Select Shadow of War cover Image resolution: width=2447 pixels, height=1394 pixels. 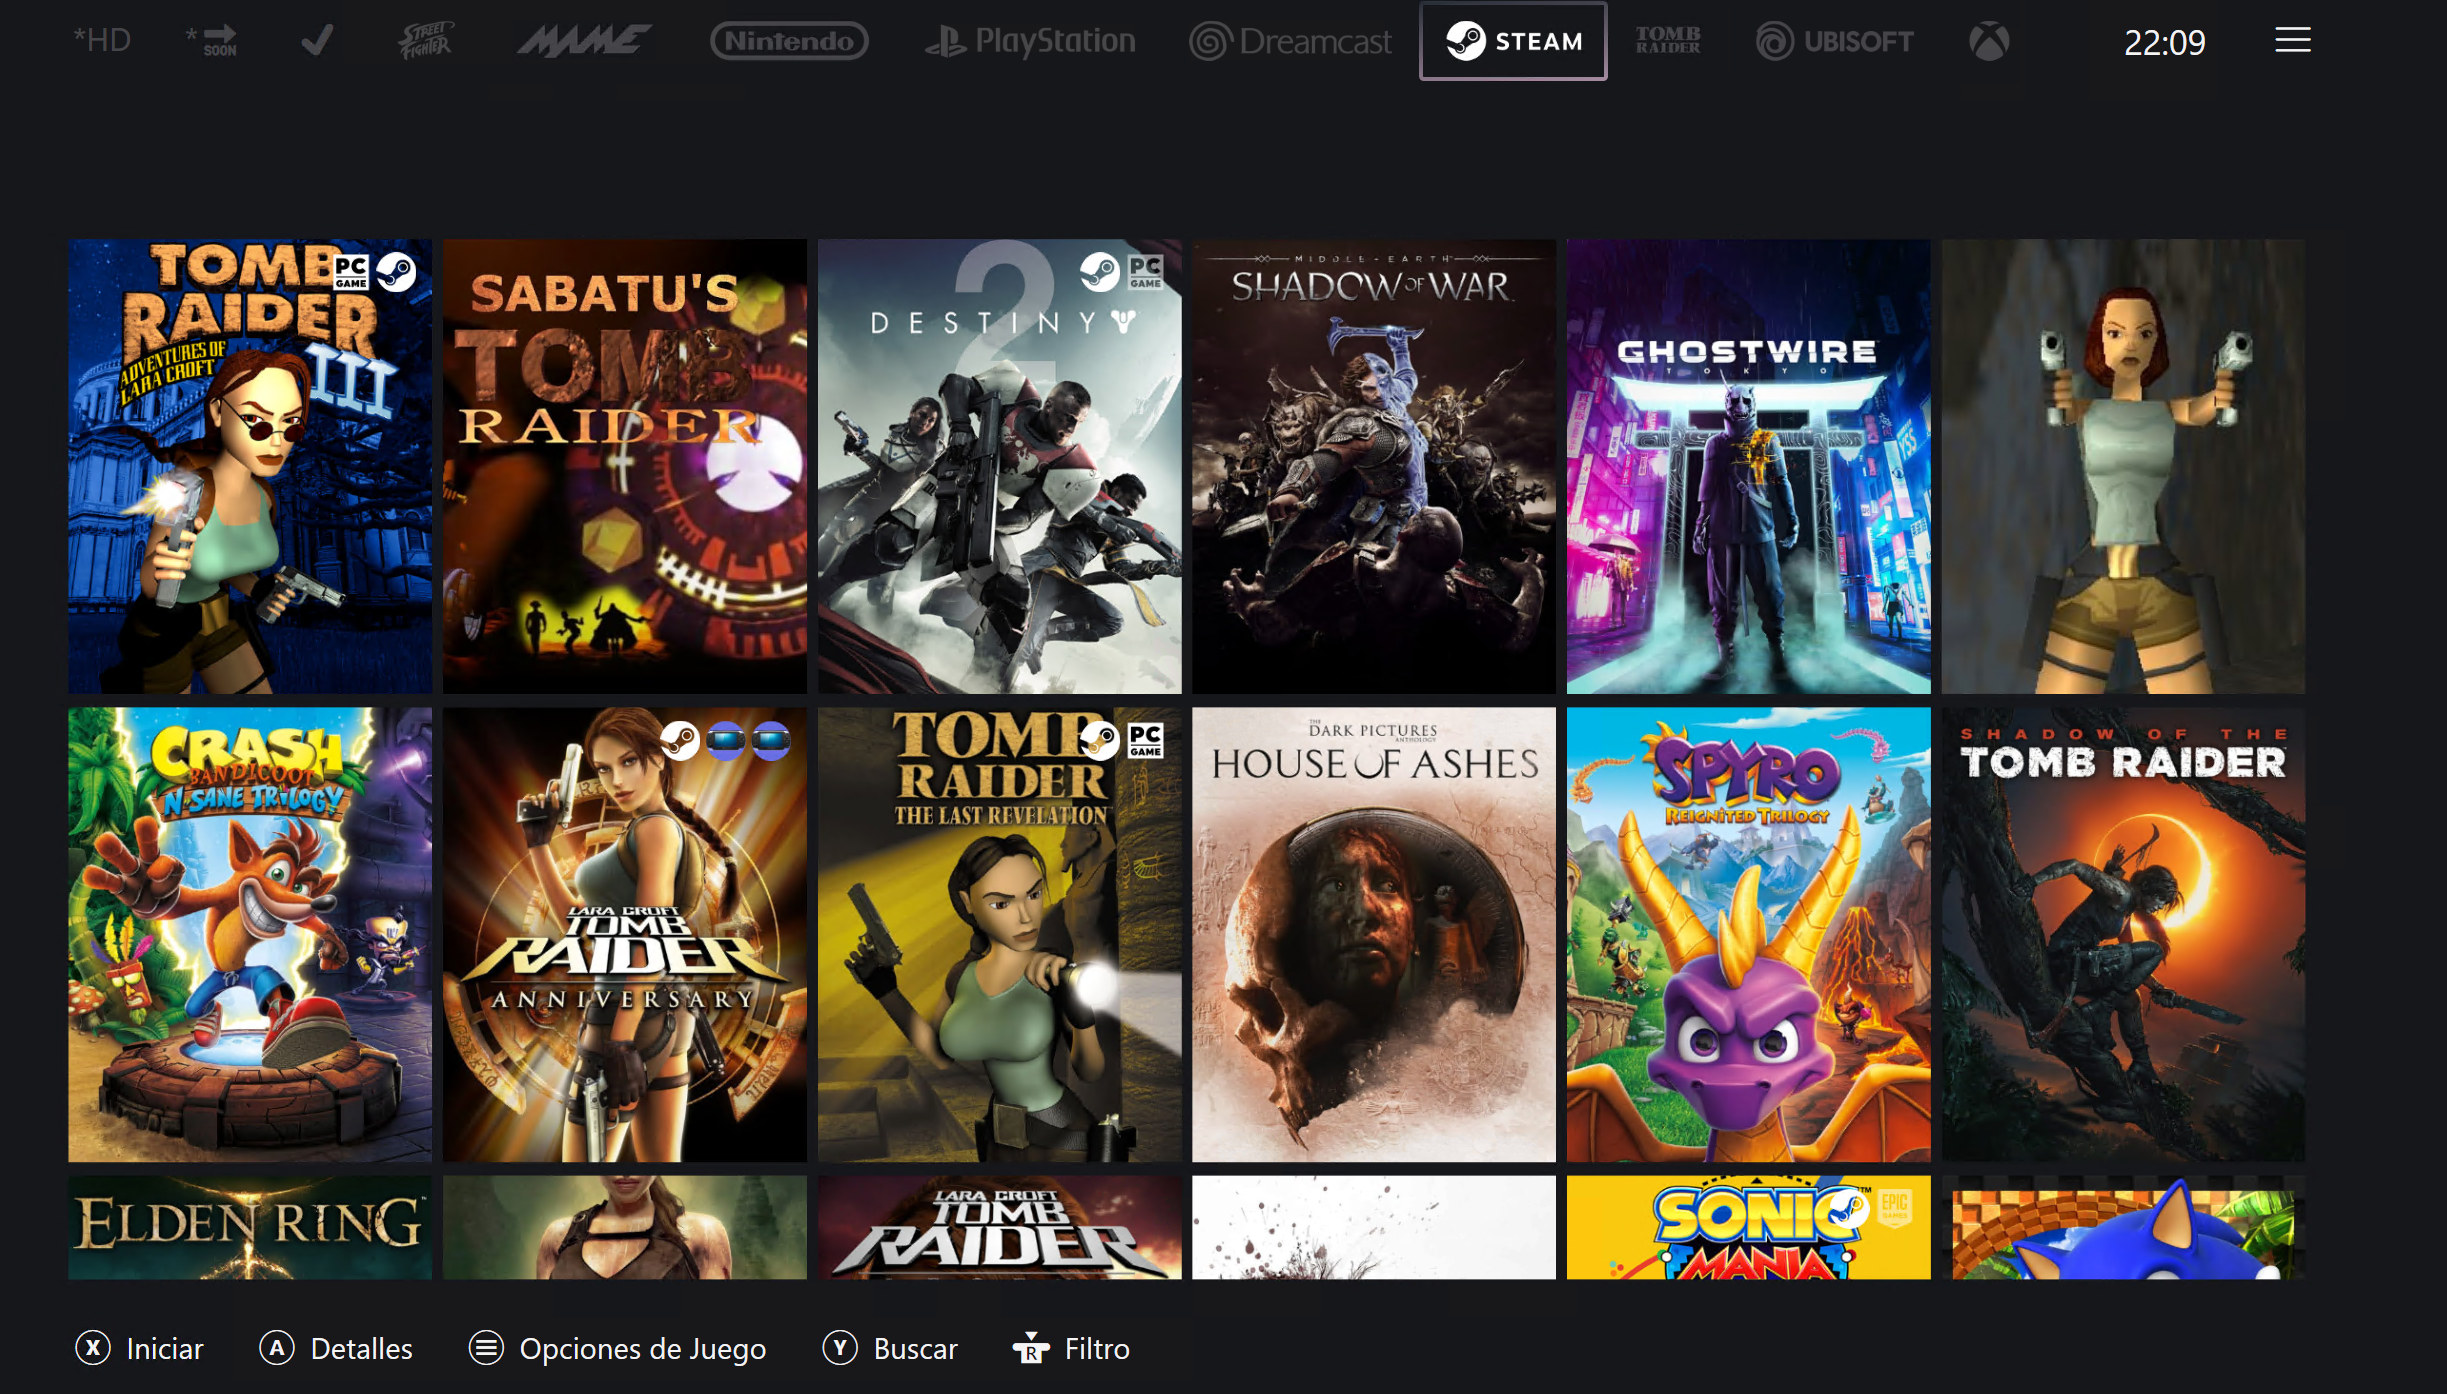(1374, 466)
